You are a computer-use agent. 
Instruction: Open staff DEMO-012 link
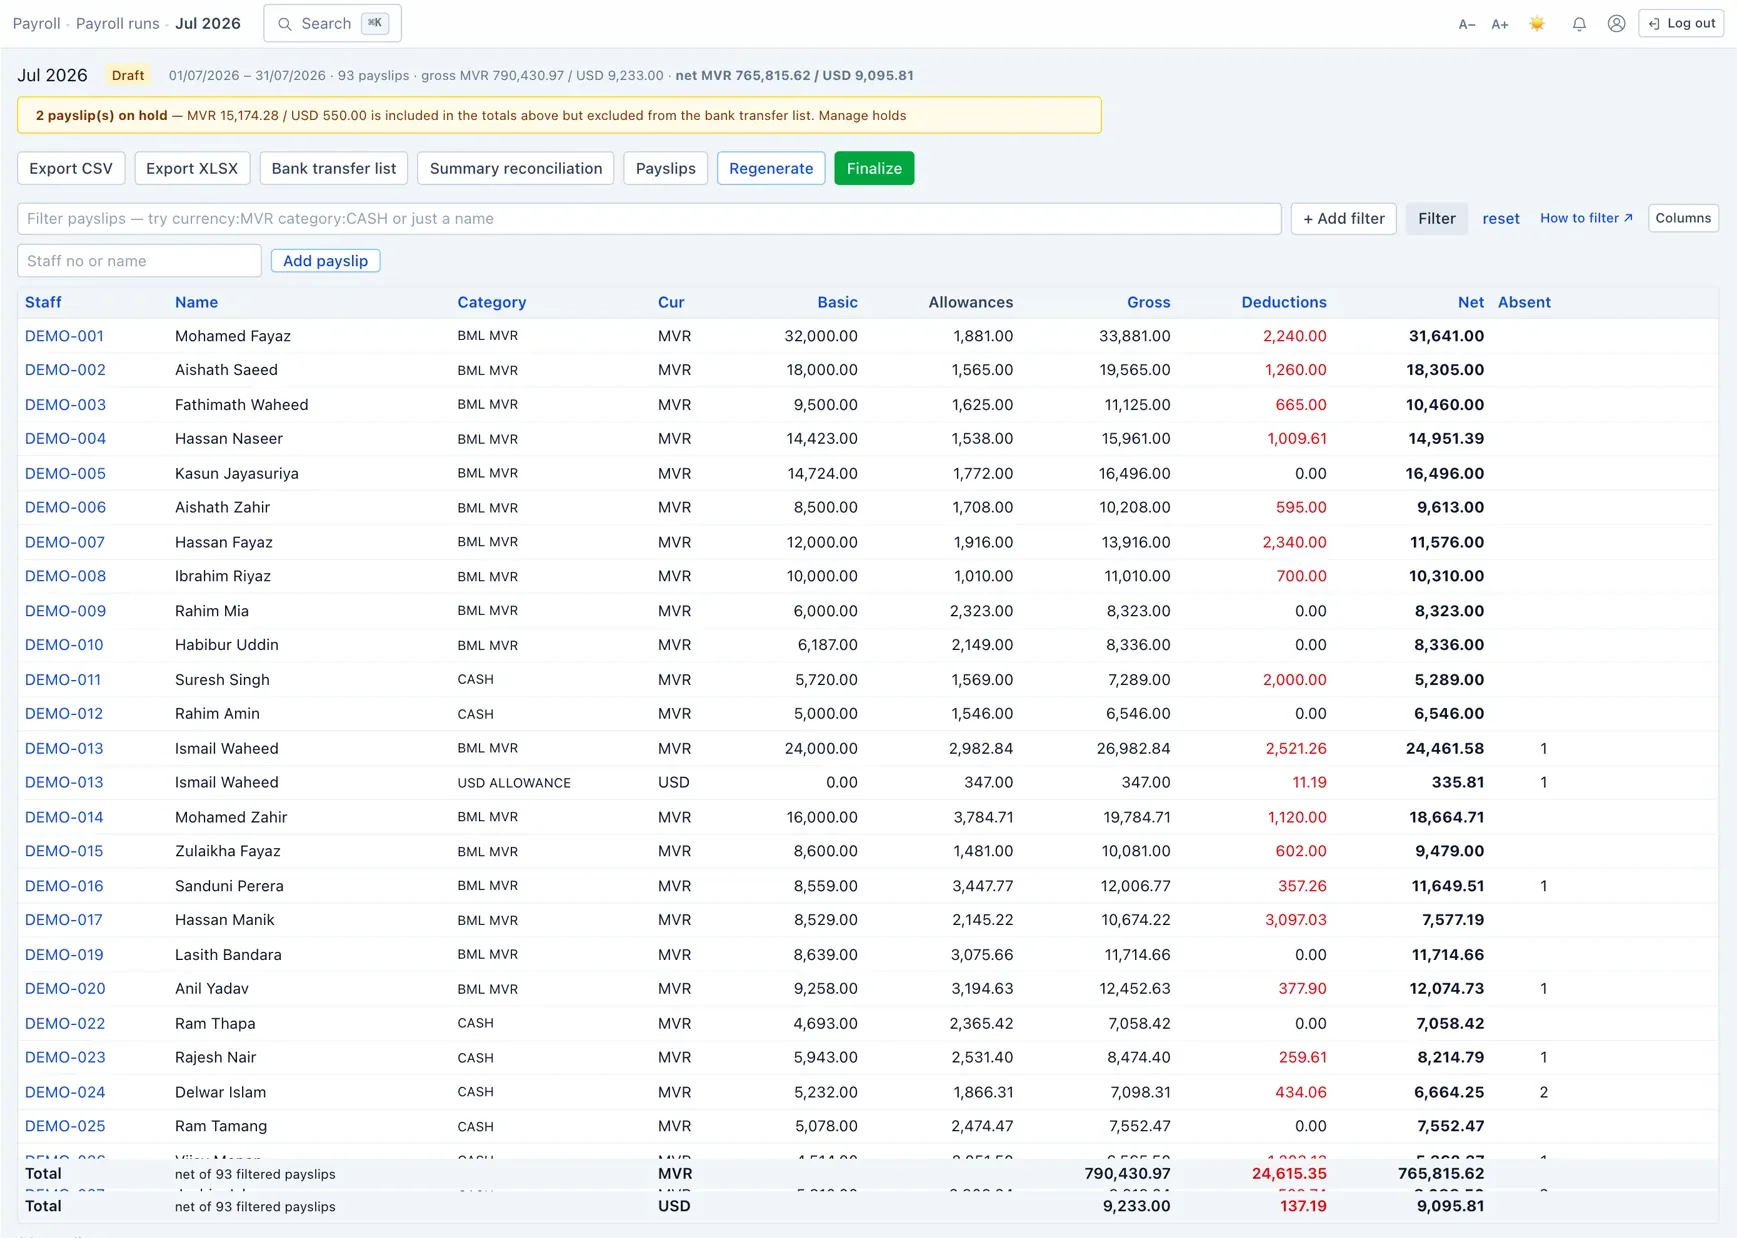pos(64,714)
